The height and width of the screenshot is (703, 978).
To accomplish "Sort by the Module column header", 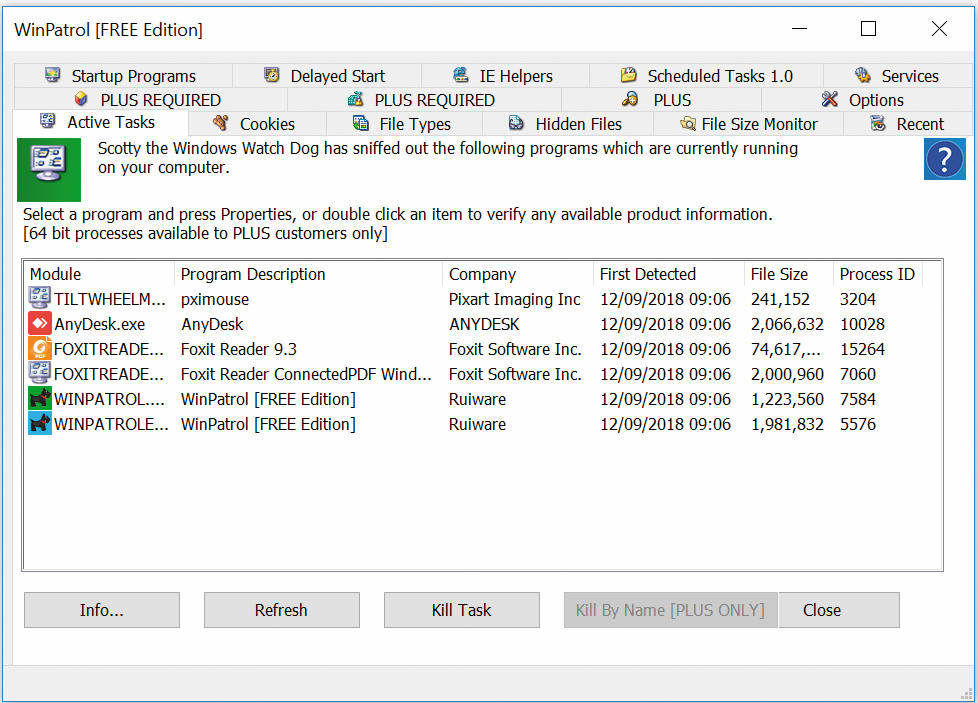I will pos(99,274).
